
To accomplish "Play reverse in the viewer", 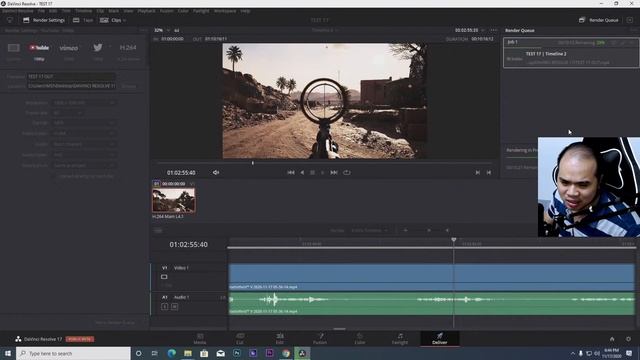I will click(302, 173).
